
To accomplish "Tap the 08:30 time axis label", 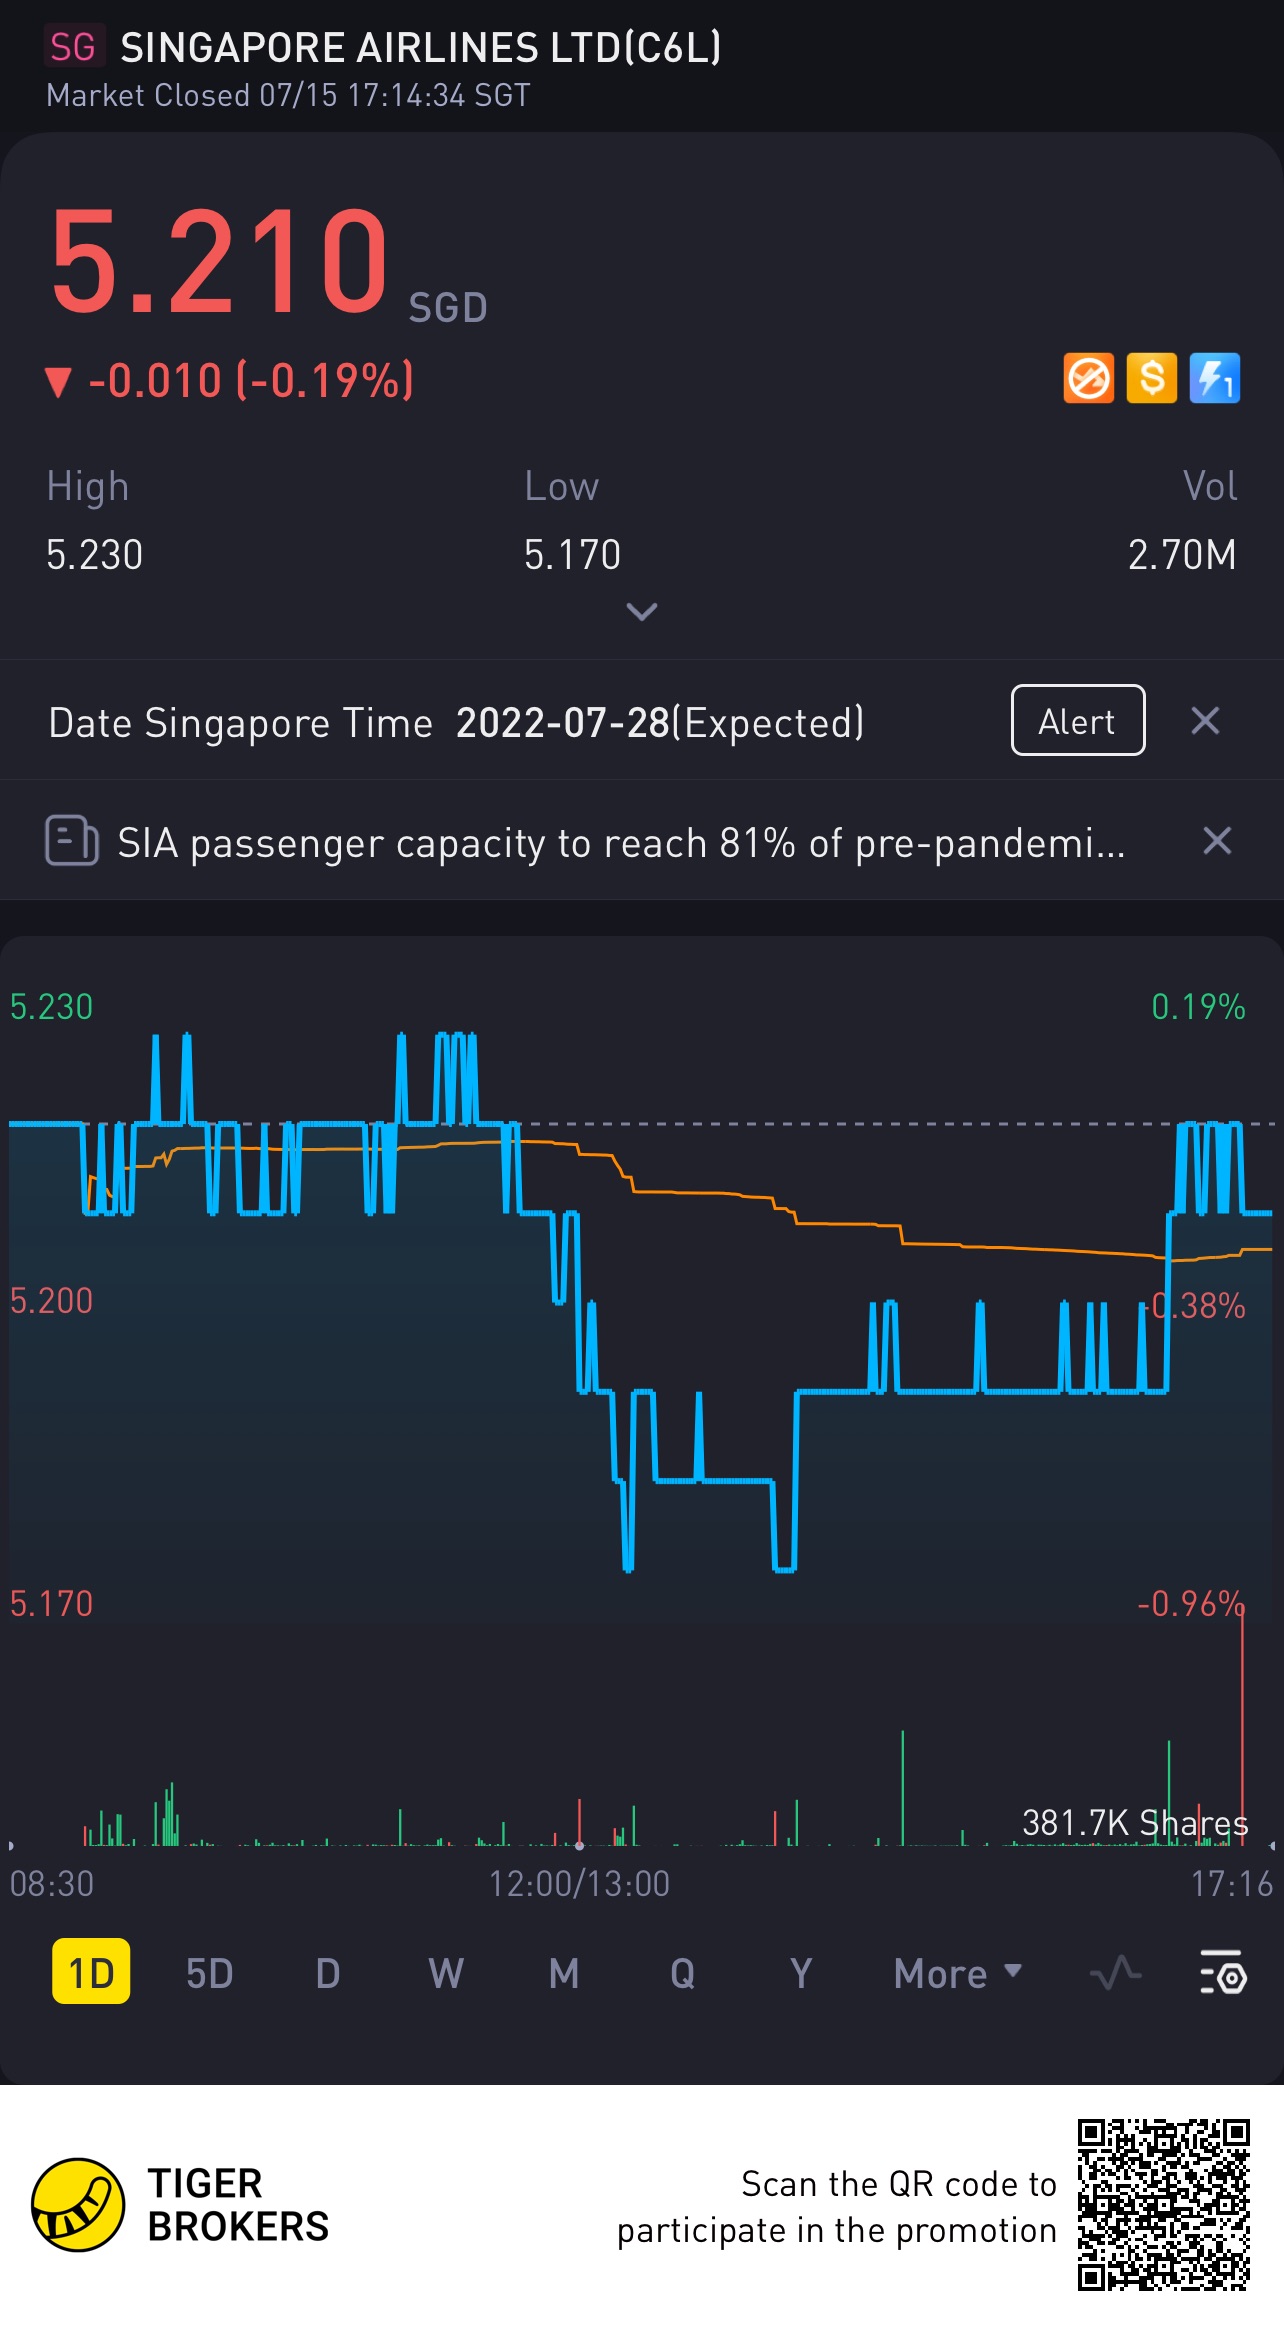I will click(51, 1884).
